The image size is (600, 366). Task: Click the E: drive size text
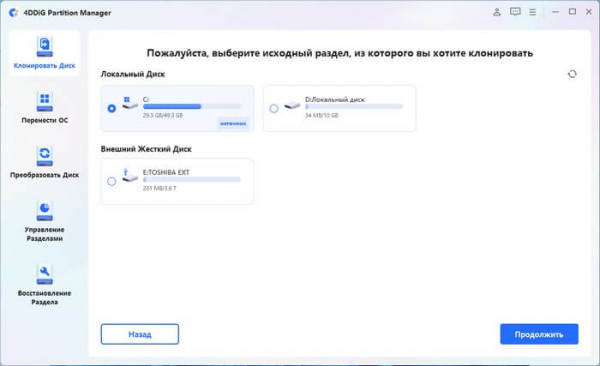(160, 188)
